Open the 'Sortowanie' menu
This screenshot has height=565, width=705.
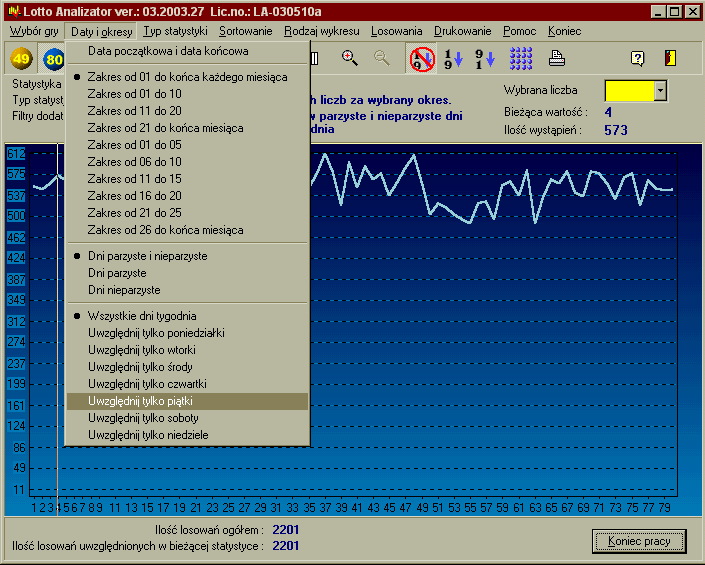pos(245,31)
